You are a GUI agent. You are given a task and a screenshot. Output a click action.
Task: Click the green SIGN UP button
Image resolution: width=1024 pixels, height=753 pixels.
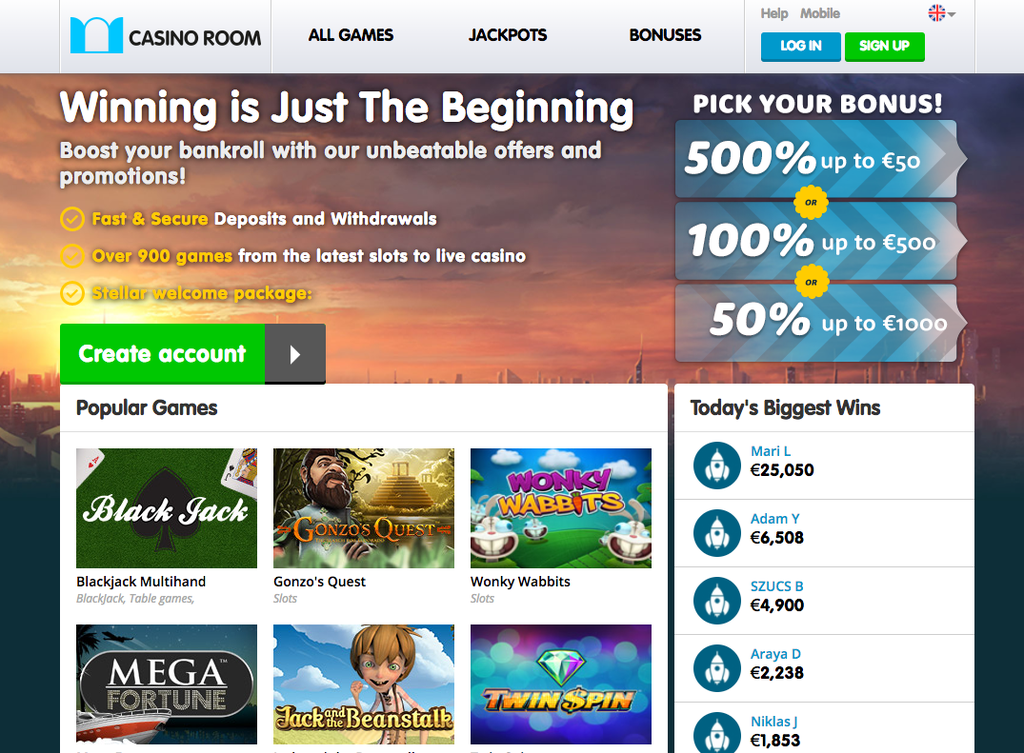click(x=884, y=46)
